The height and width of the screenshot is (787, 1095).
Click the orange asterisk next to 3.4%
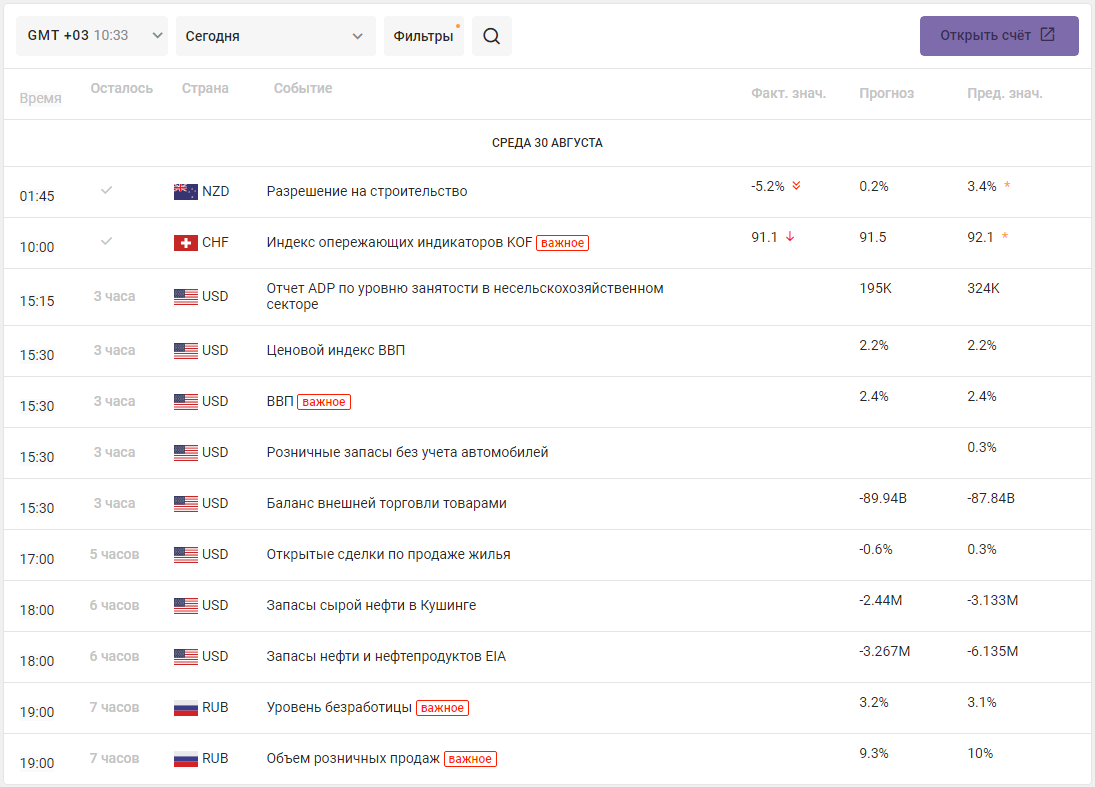pos(1007,186)
